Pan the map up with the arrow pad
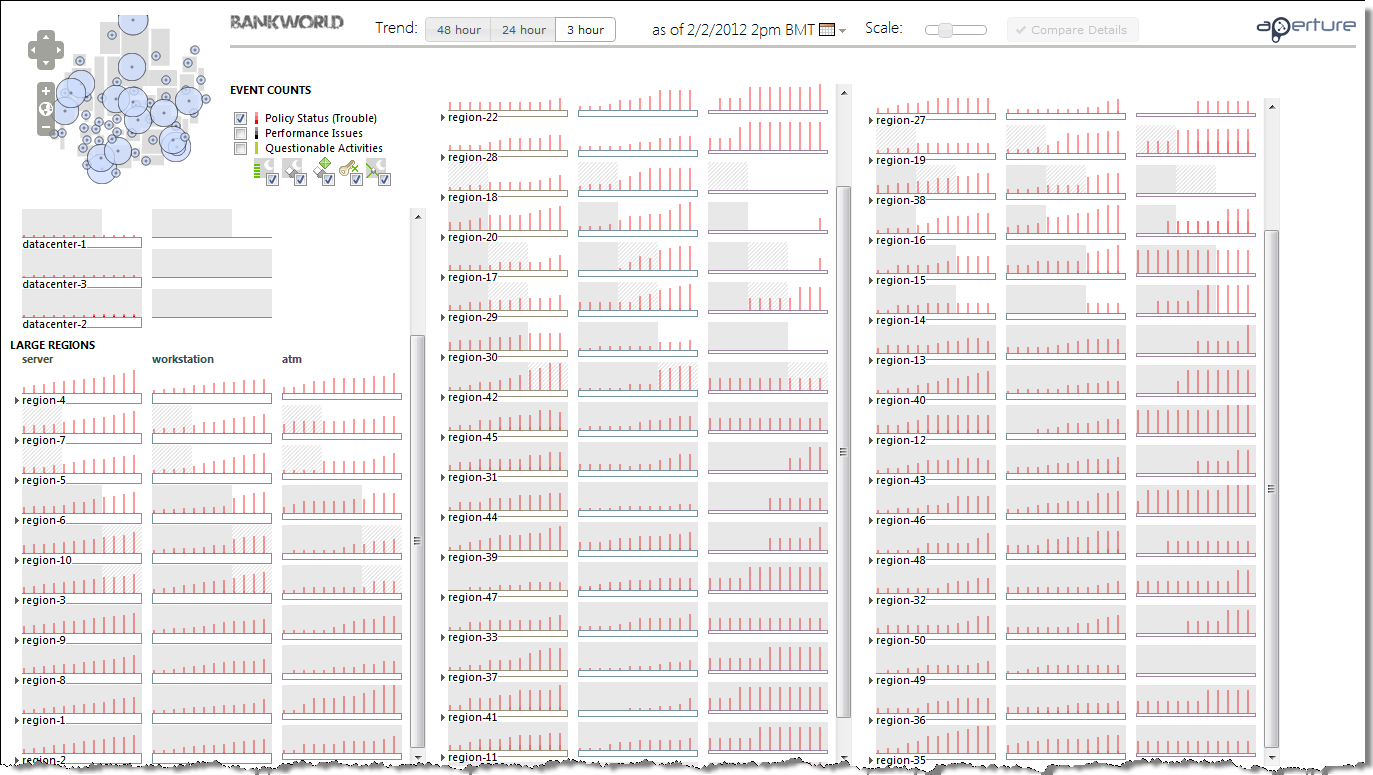The width and height of the screenshot is (1373, 775). pyautogui.click(x=46, y=37)
